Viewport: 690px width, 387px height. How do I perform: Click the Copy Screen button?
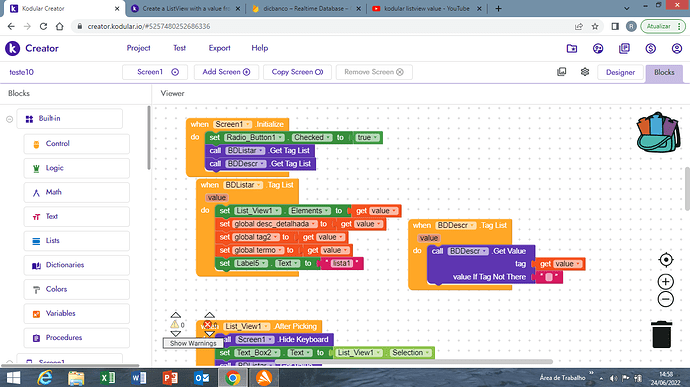pos(297,72)
